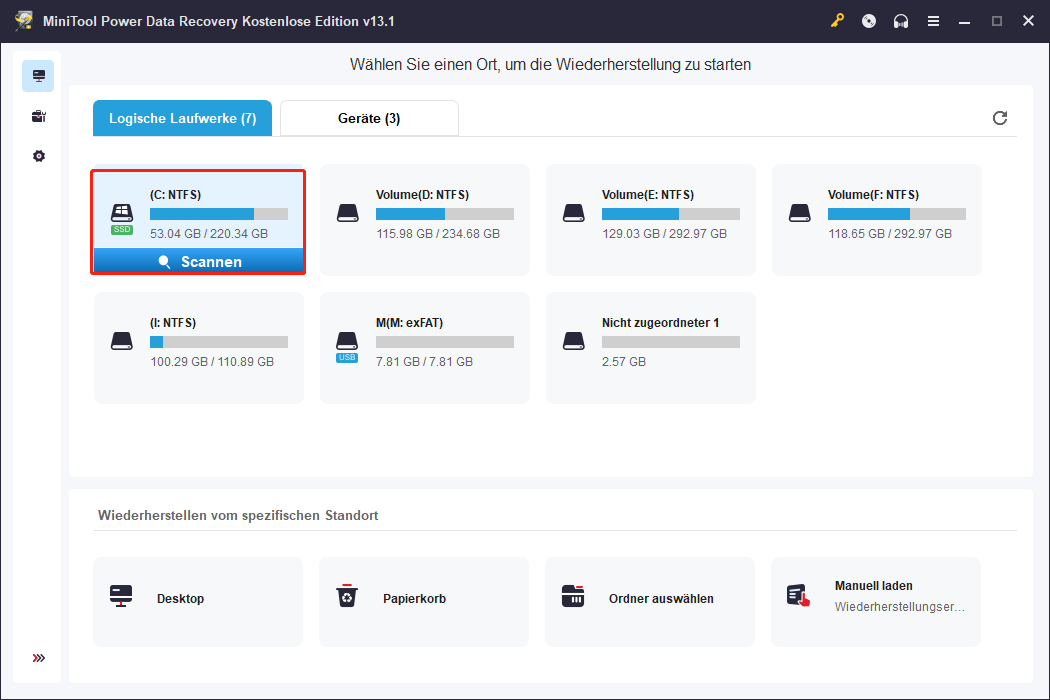
Task: Click the 100.29 GB / 110.89 GB text
Action: (212, 362)
